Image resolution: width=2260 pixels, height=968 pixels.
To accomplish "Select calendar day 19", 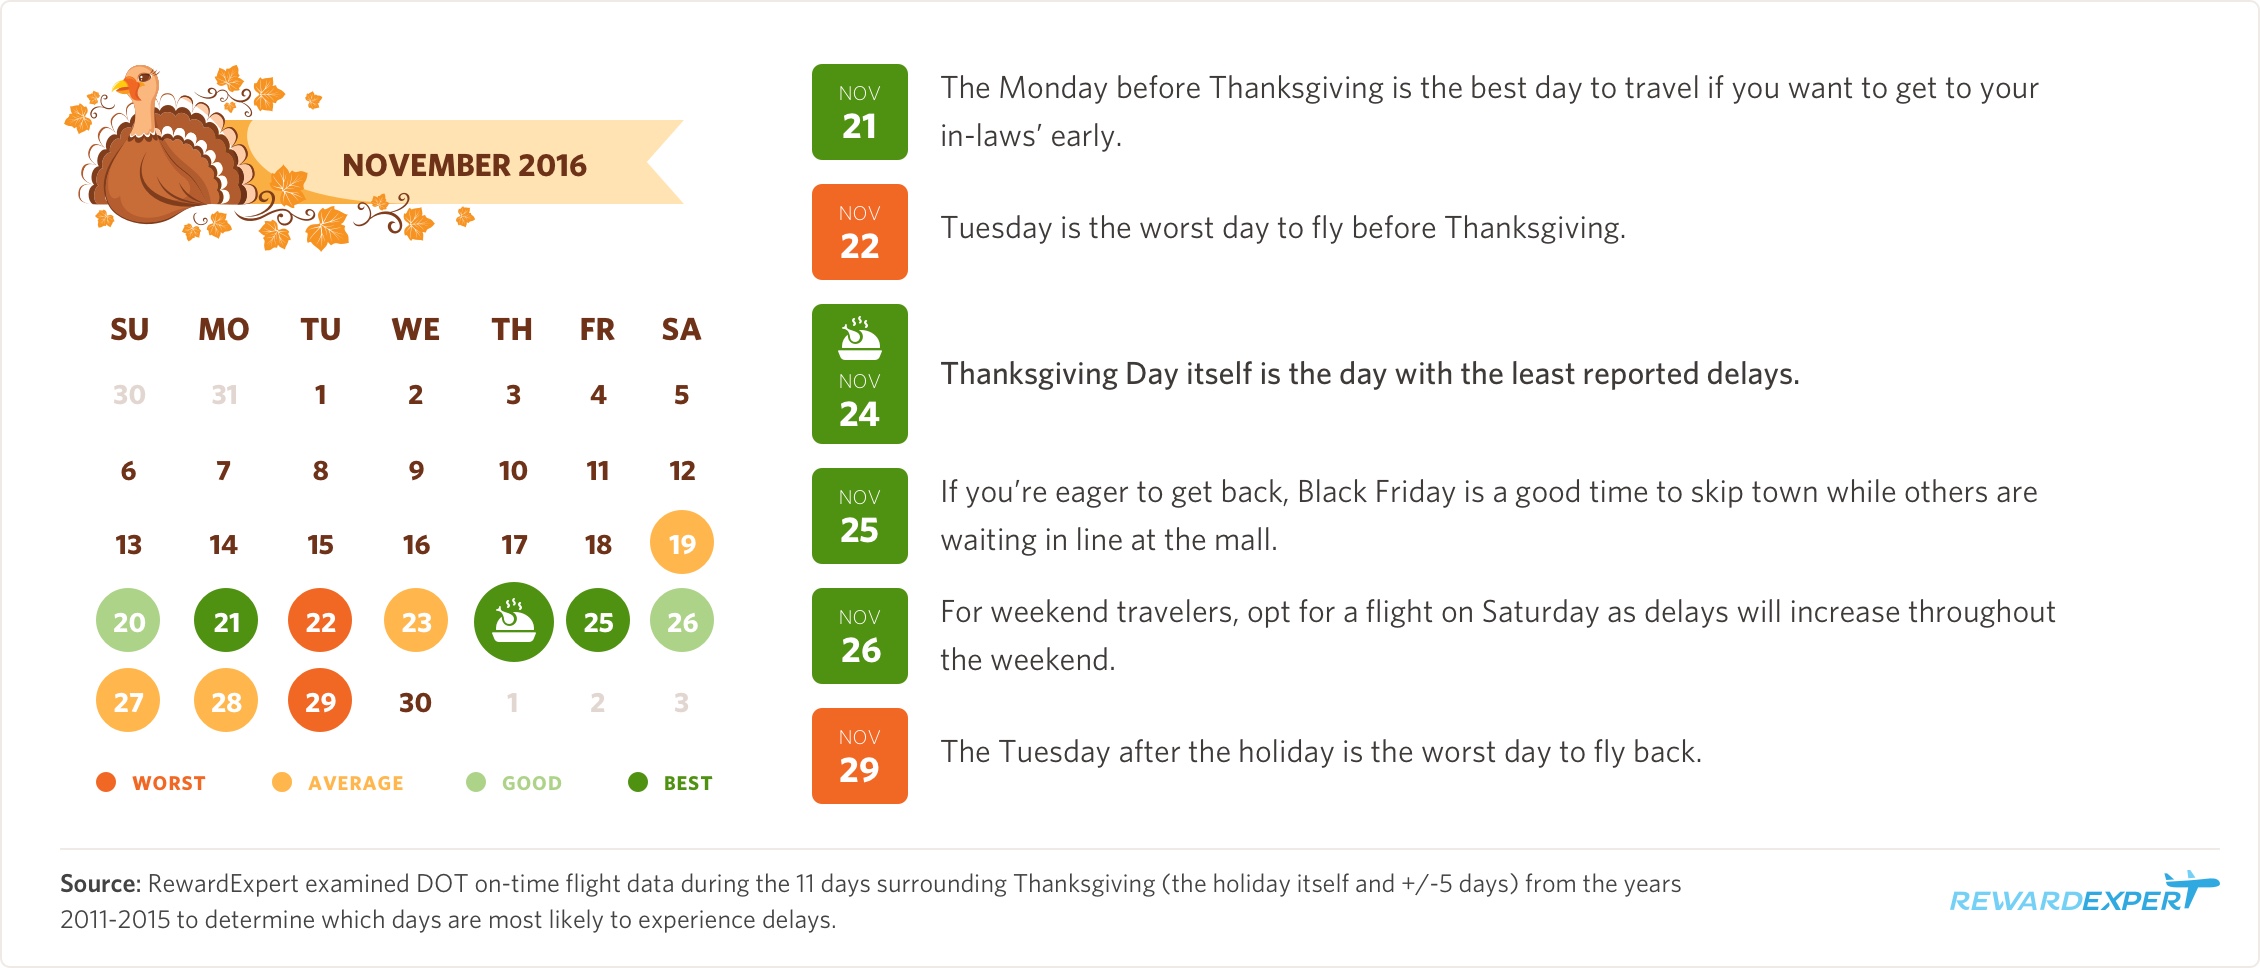I will point(682,543).
